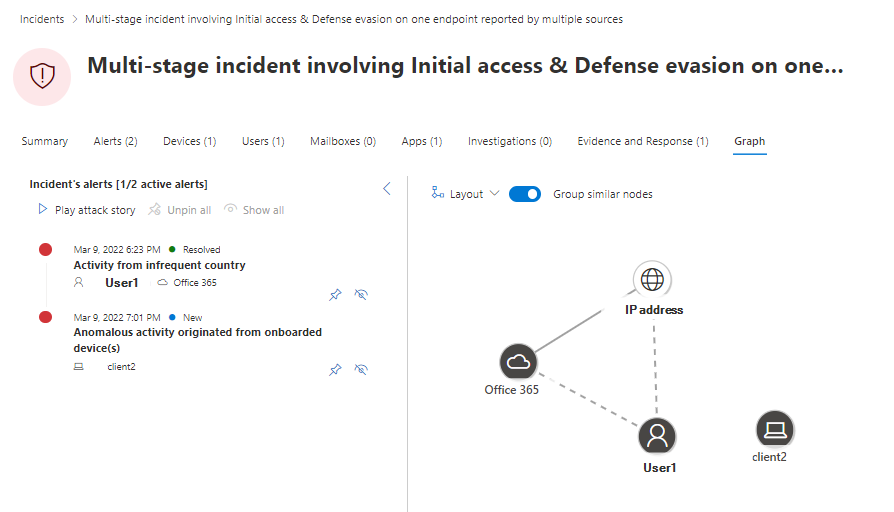Click the incident shield icon

[42, 76]
